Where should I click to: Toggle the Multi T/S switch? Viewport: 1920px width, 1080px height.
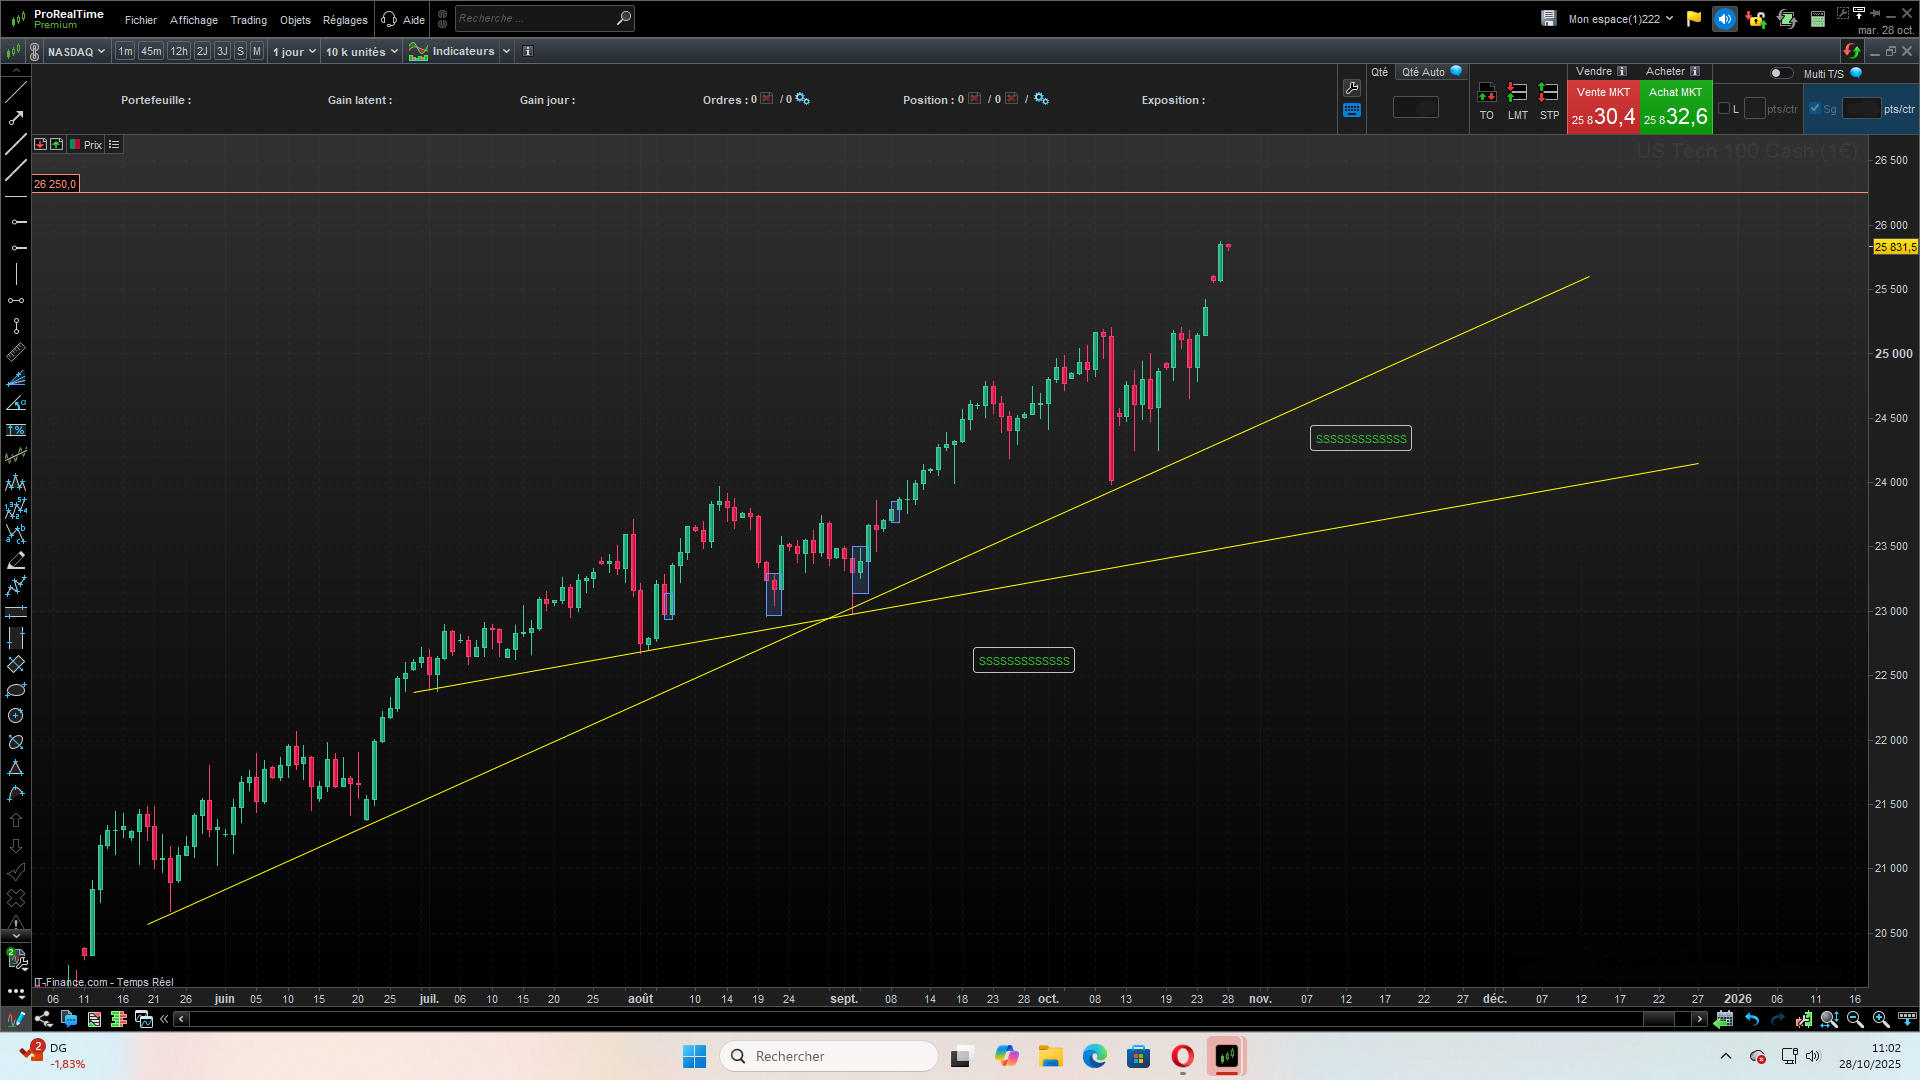1781,73
